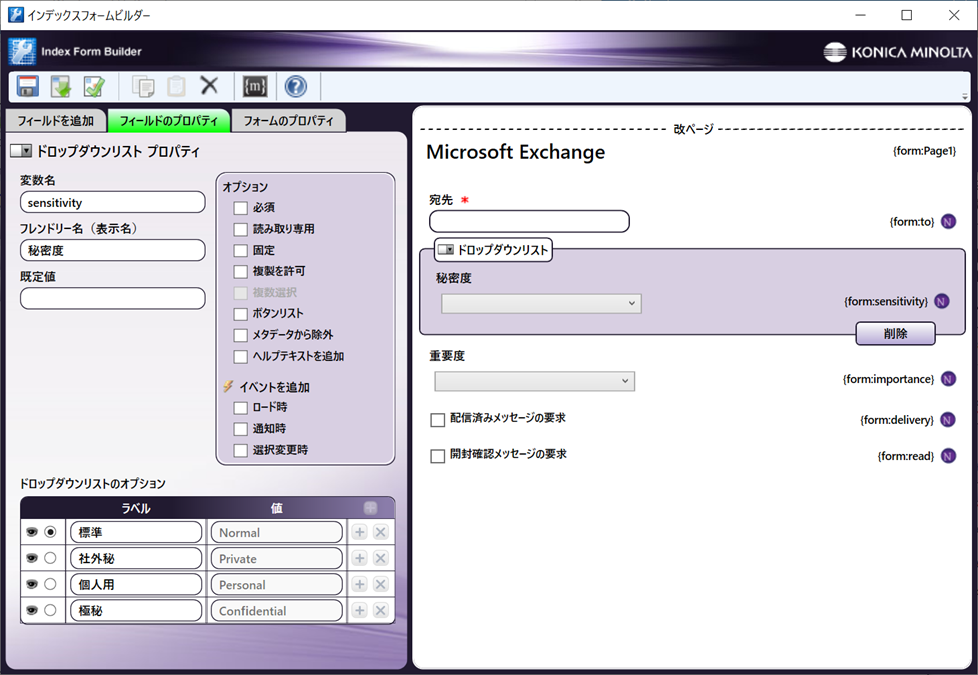
Task: Click the value field containing Confidential
Action: (x=277, y=611)
